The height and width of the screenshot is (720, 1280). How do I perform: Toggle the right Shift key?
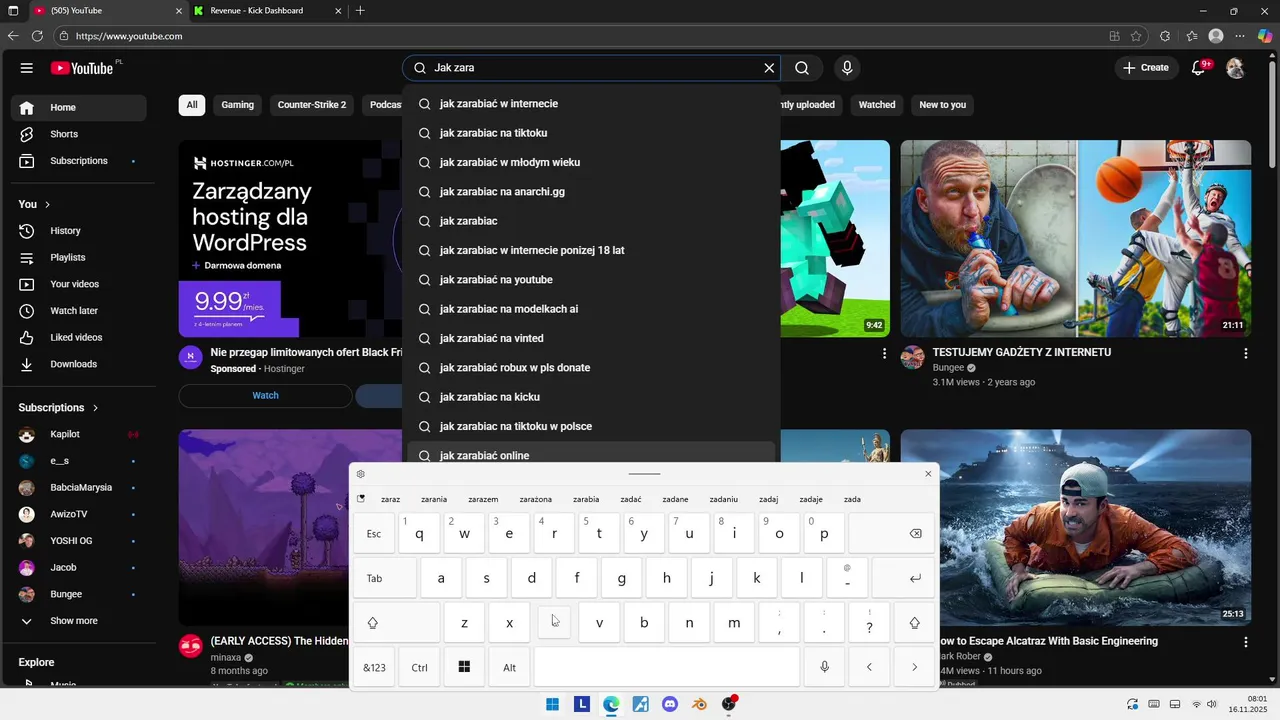[914, 623]
